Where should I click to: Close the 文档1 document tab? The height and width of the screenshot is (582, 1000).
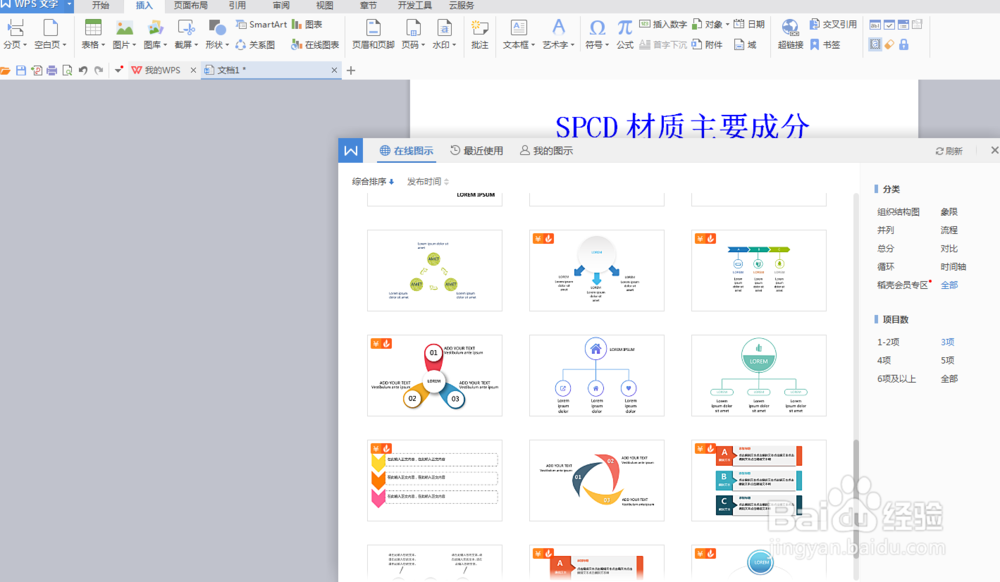(x=334, y=70)
